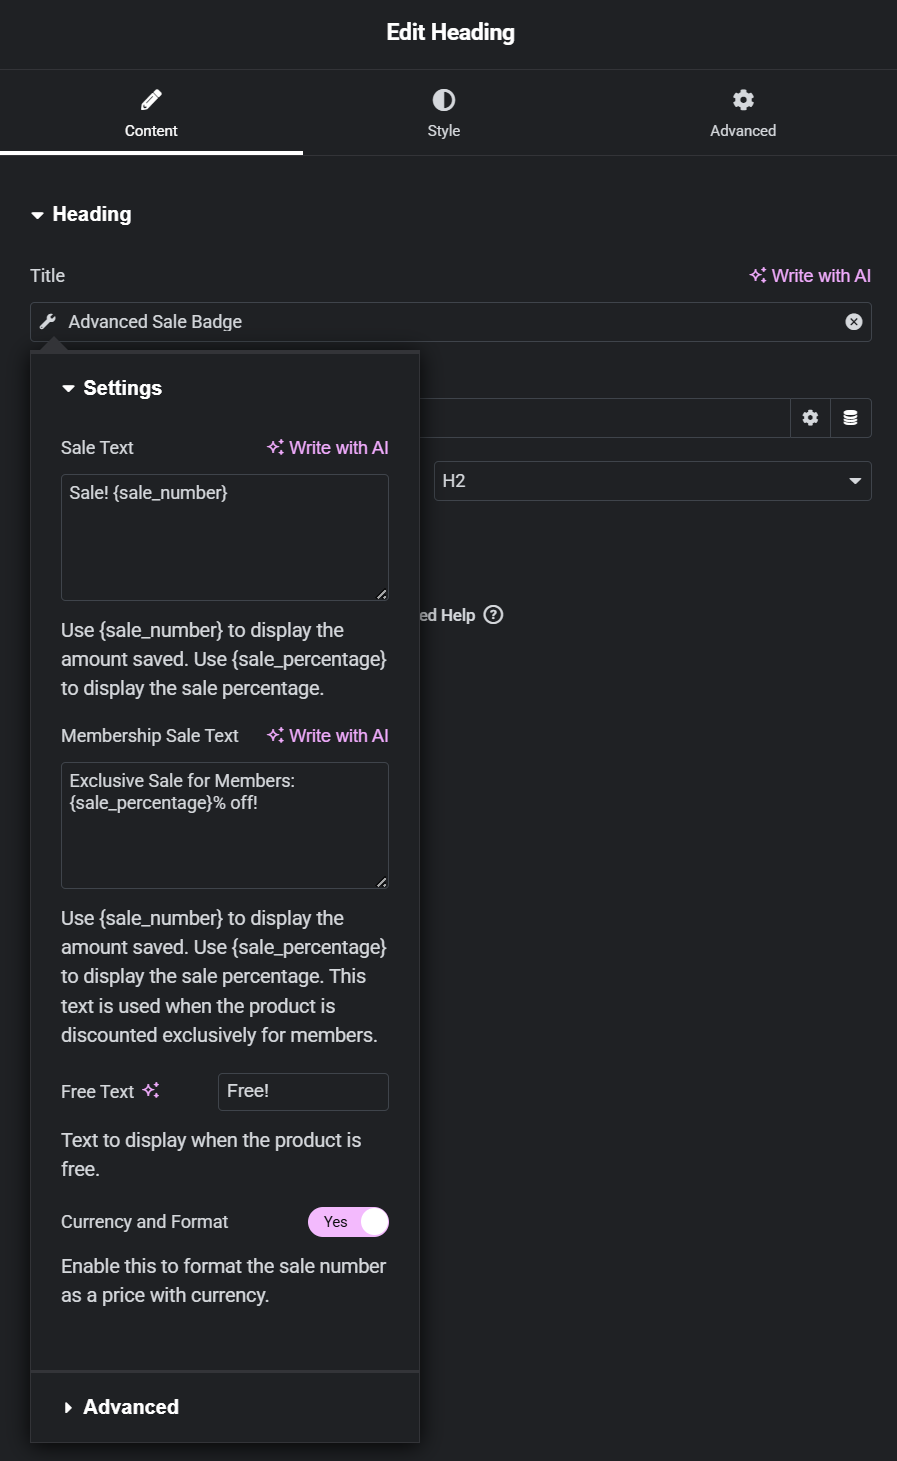Click the dynamic tags database icon
897x1461 pixels.
pyautogui.click(x=851, y=418)
